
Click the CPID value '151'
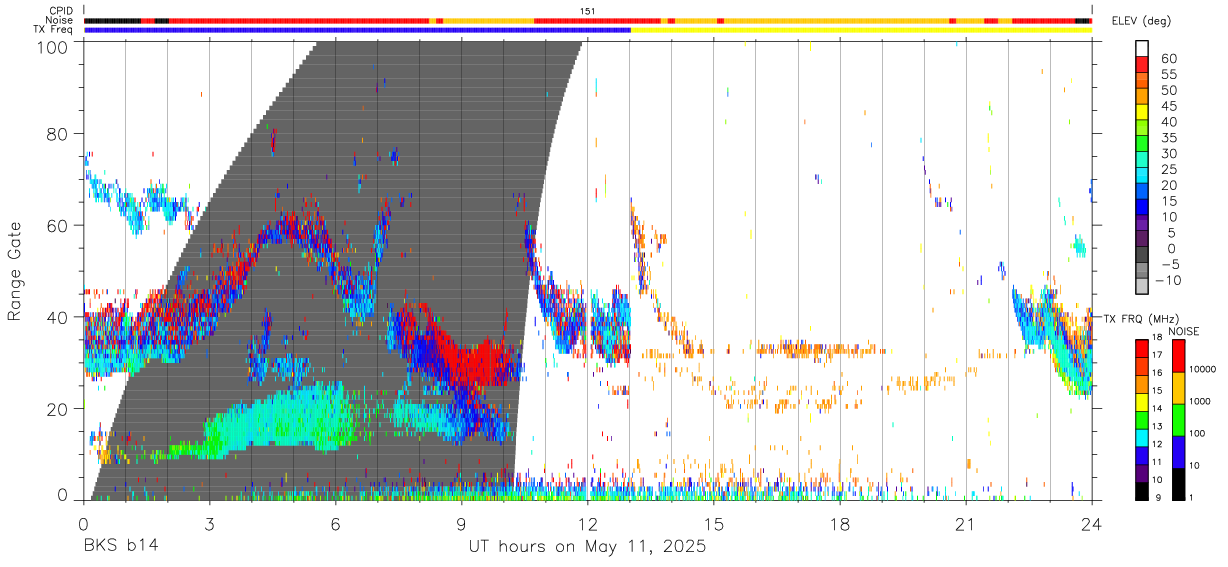(x=588, y=11)
